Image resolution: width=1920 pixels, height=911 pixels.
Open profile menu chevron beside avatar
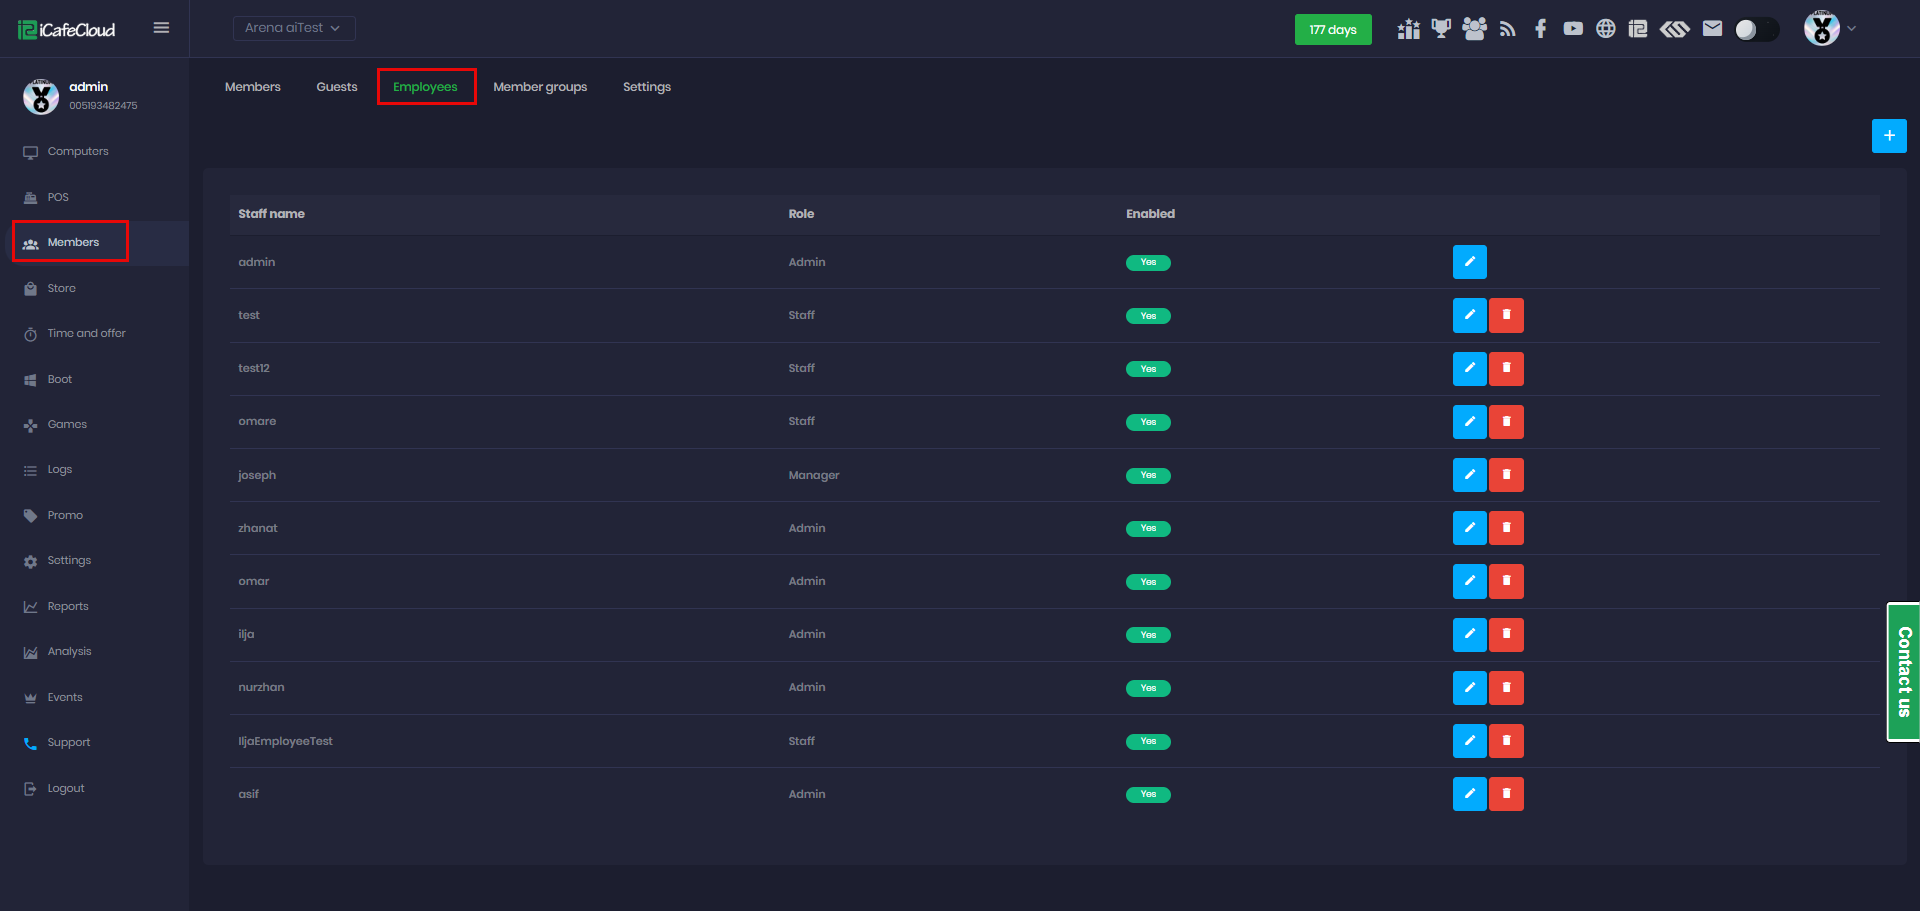tap(1852, 28)
